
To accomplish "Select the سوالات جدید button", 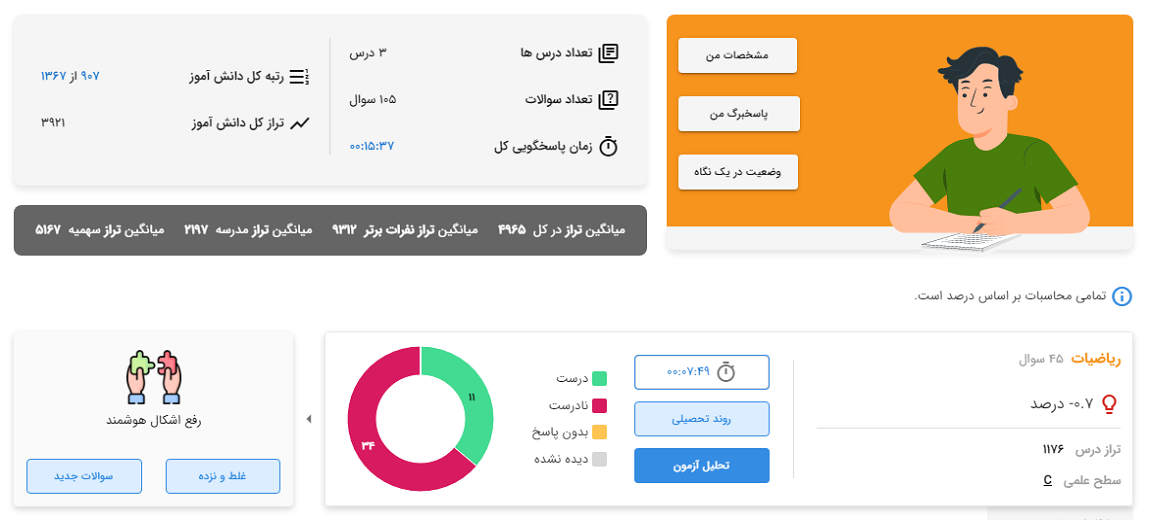I will pyautogui.click(x=84, y=477).
